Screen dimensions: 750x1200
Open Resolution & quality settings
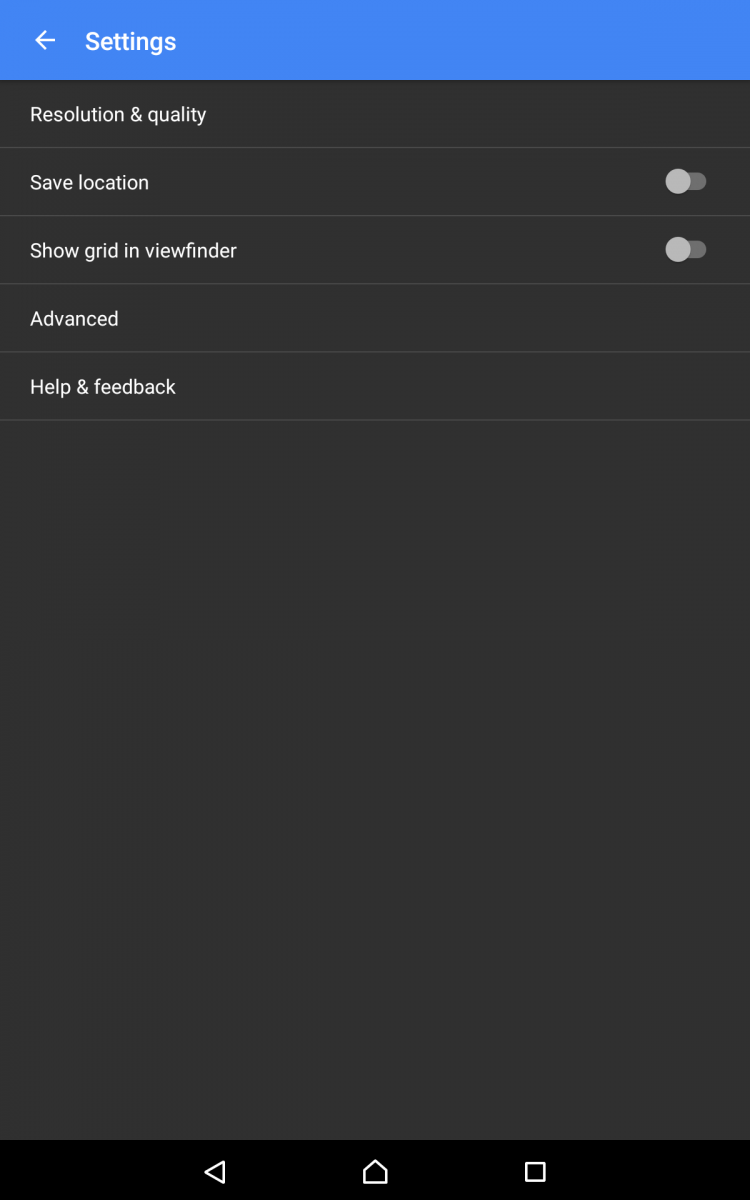click(375, 114)
